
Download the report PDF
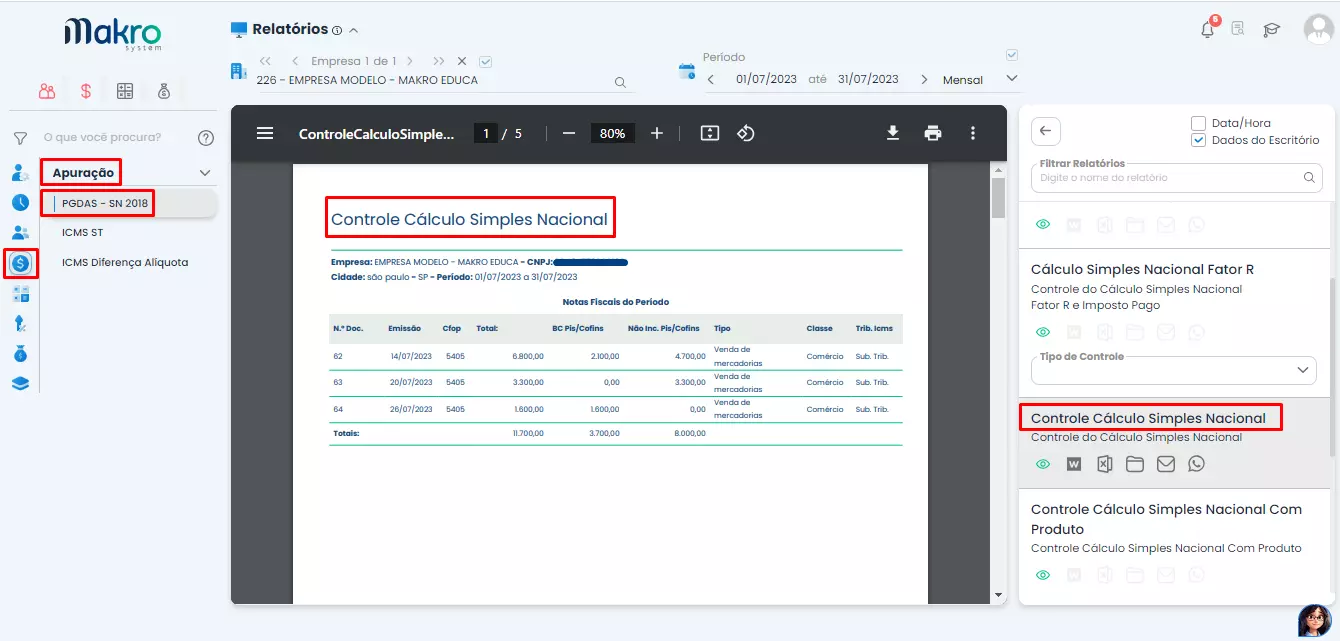click(893, 133)
